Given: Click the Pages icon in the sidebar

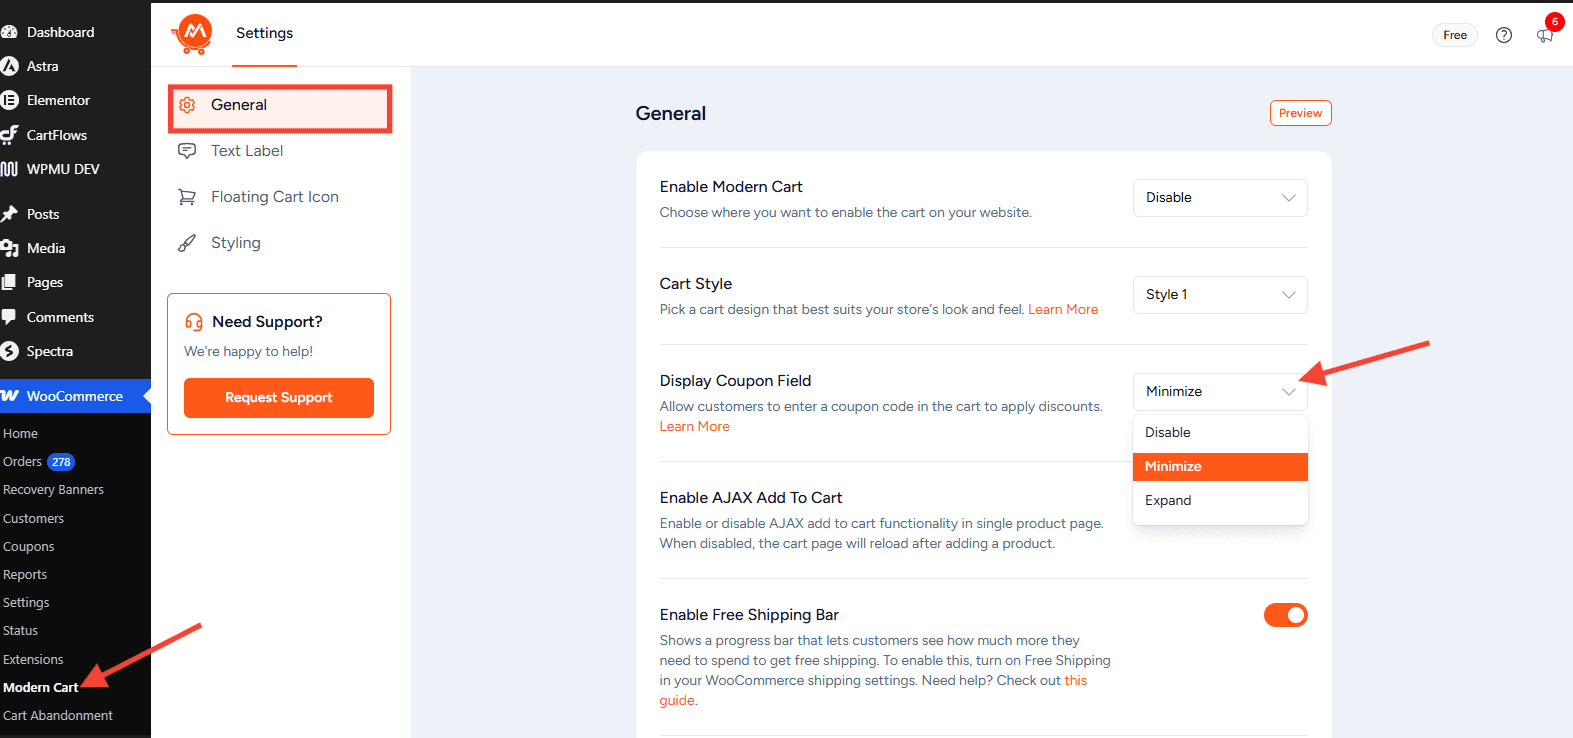Looking at the screenshot, I should [9, 282].
